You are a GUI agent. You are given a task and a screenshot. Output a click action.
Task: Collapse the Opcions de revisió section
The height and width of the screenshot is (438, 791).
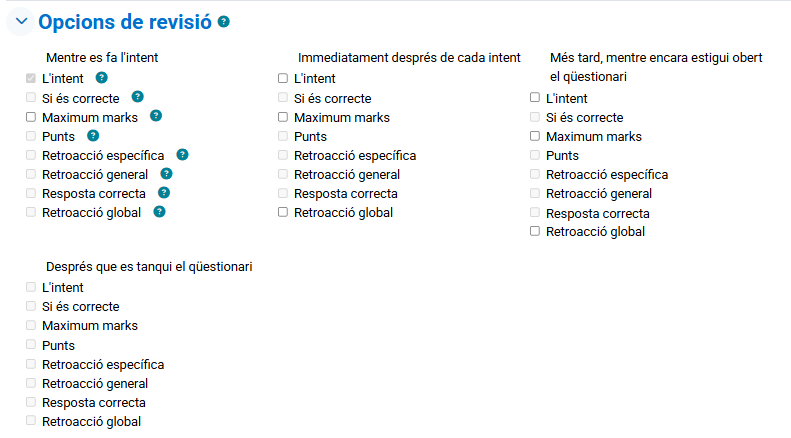pos(21,21)
